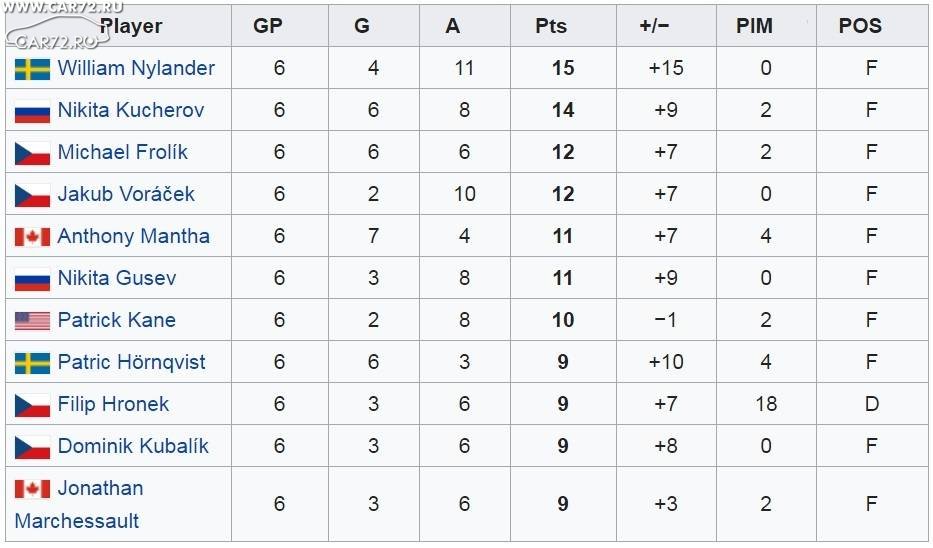Select the POS column header

click(860, 26)
